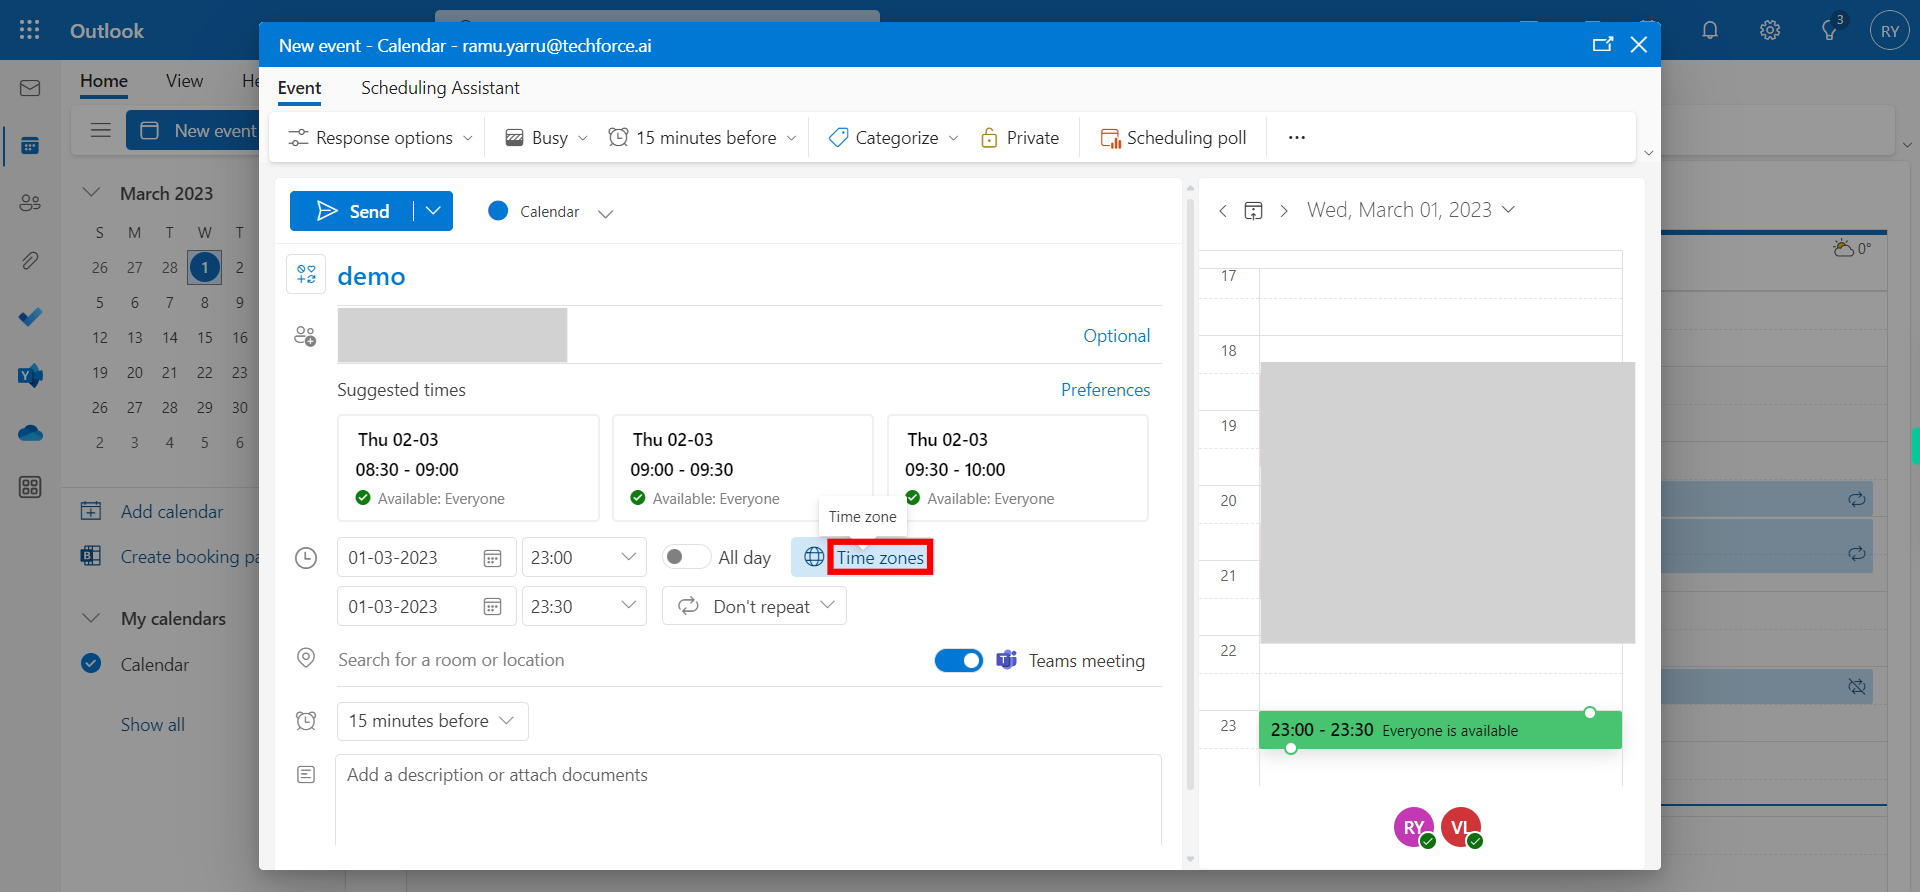Viewport: 1920px width, 892px height.
Task: Open OneDrive cloud icon in the sidebar
Action: tap(30, 433)
